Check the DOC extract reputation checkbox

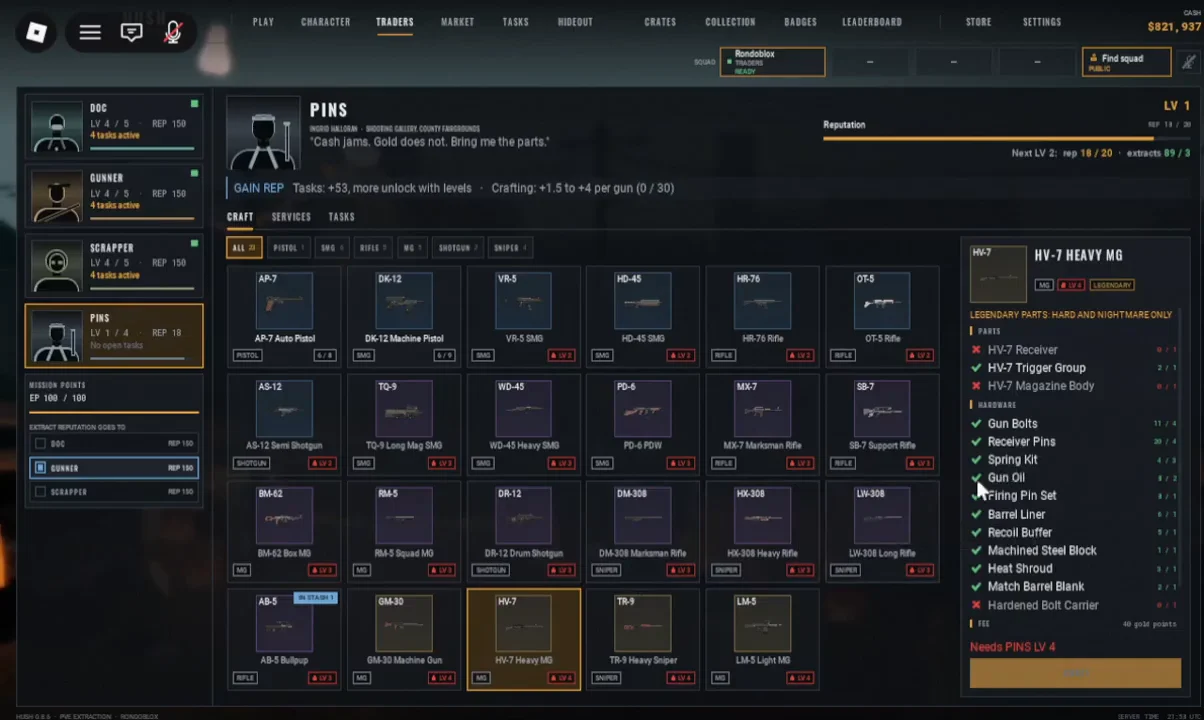(40, 444)
